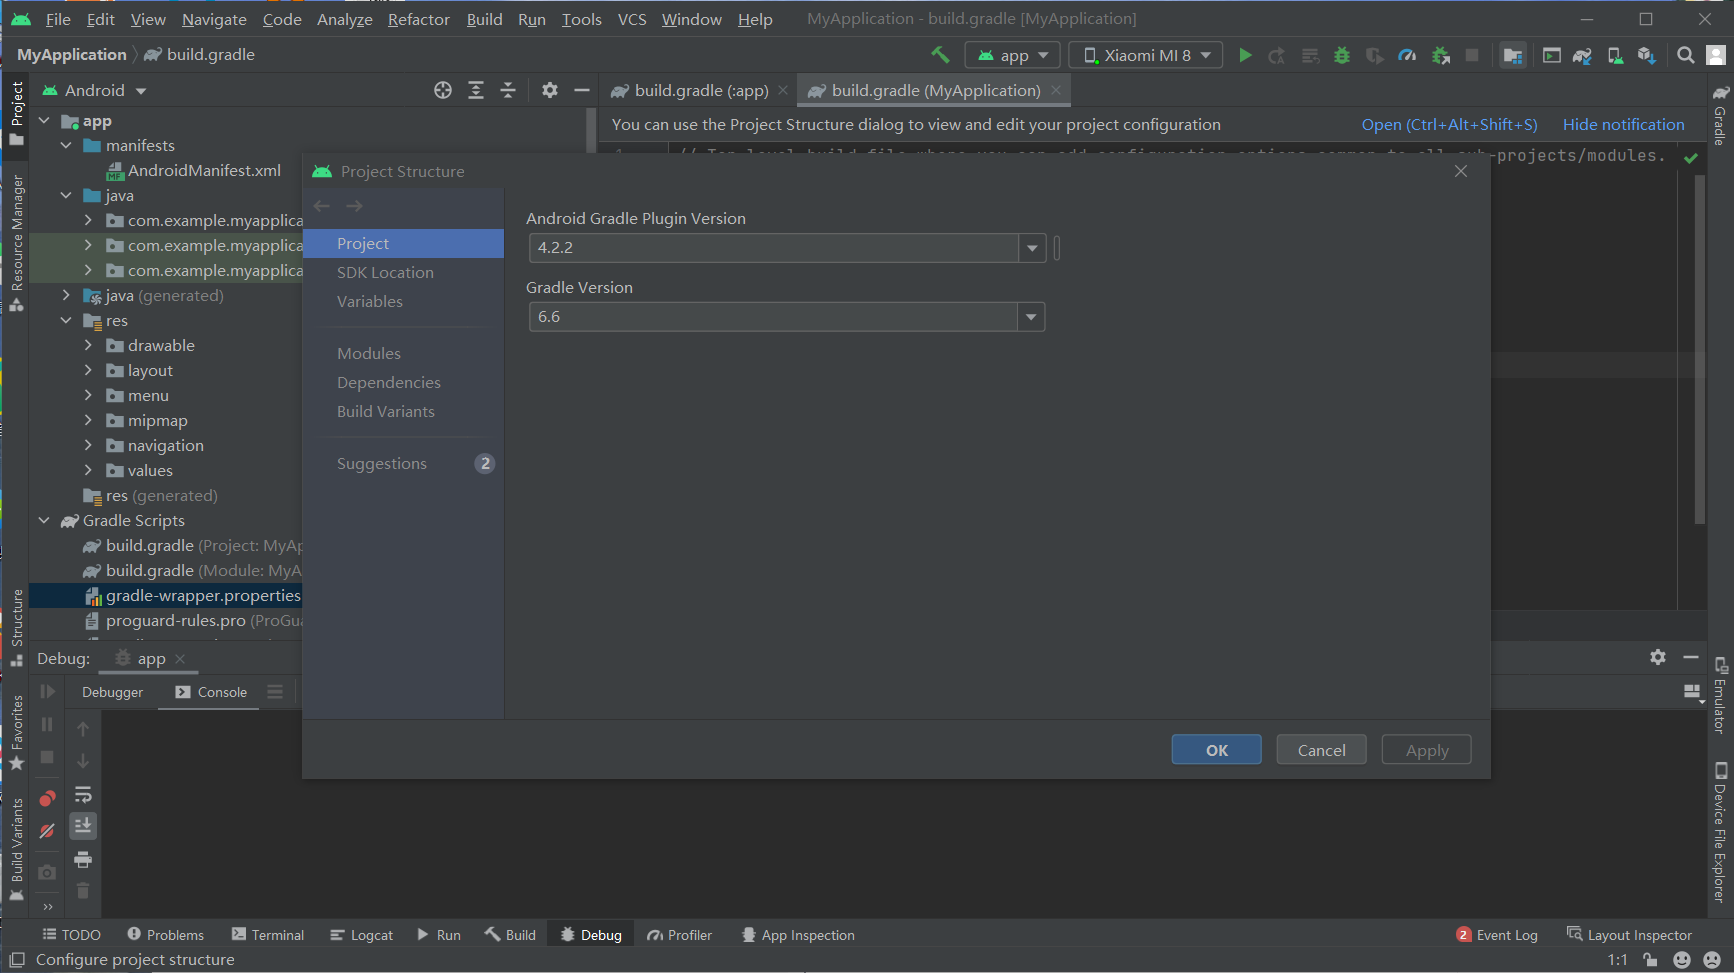Click the Gradle Plugin Version 4.2.2 field
This screenshot has width=1734, height=973.
click(774, 248)
